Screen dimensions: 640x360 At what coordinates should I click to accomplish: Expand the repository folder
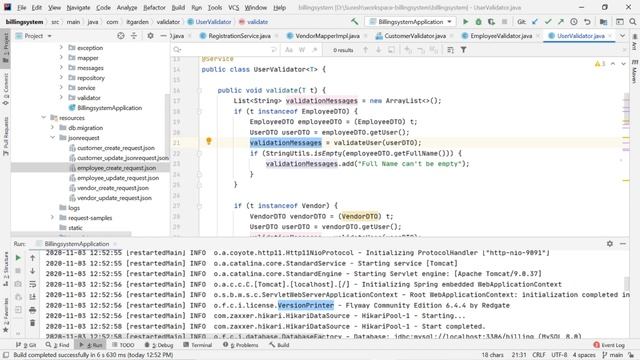[x=61, y=78]
